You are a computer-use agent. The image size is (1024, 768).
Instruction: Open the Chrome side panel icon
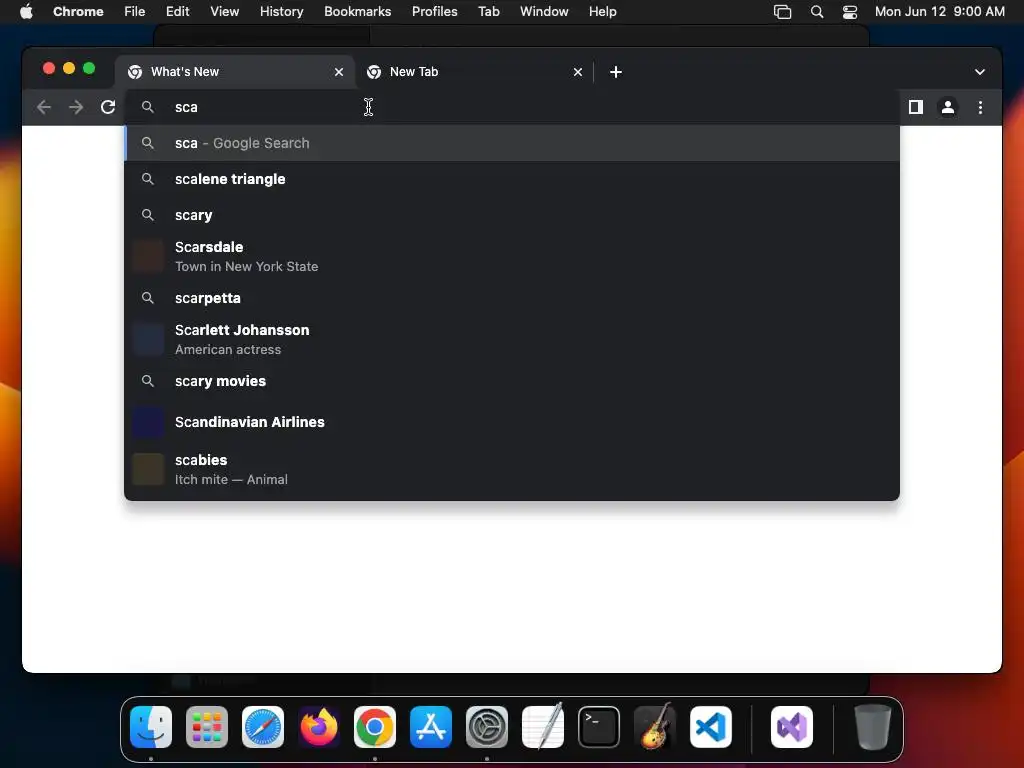[x=916, y=107]
